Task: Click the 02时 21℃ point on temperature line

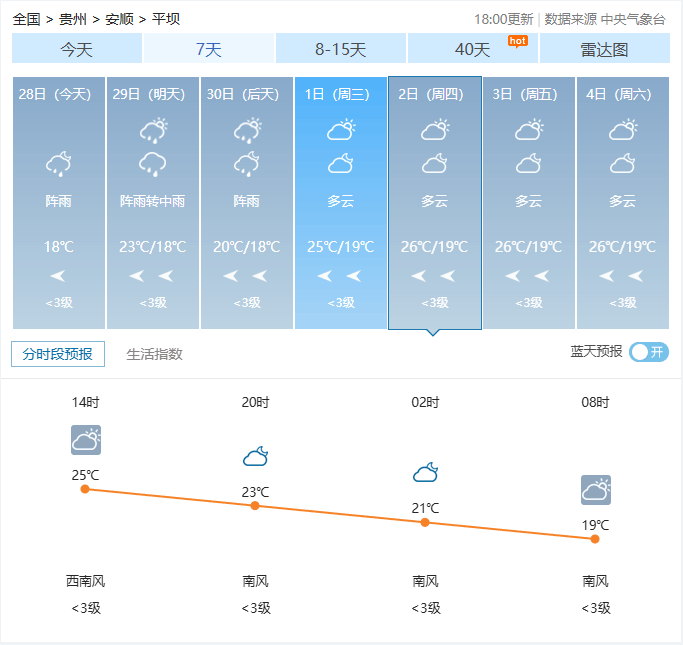Action: coord(425,522)
